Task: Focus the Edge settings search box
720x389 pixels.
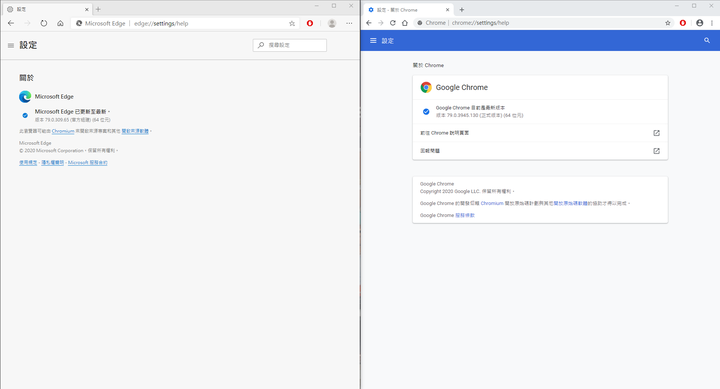Action: point(290,45)
